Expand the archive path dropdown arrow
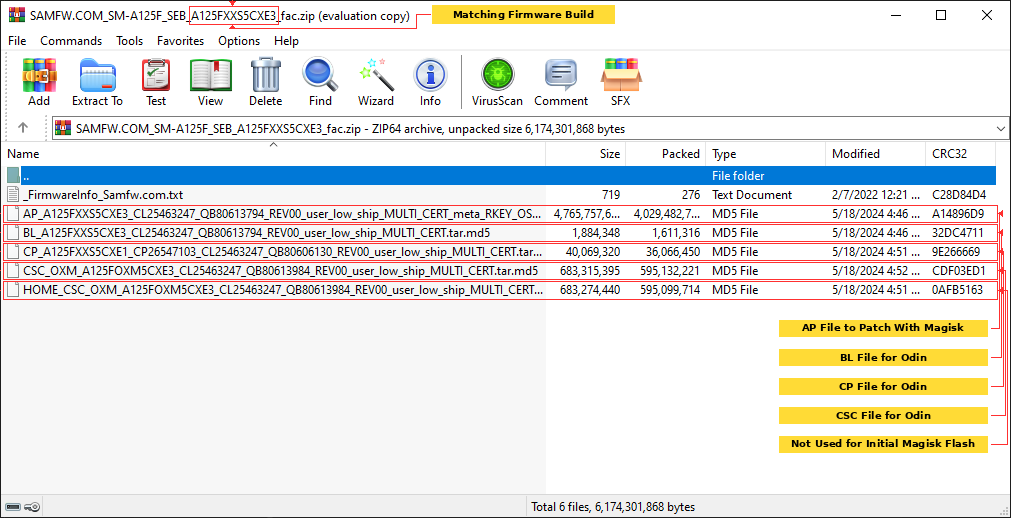 click(x=1001, y=128)
